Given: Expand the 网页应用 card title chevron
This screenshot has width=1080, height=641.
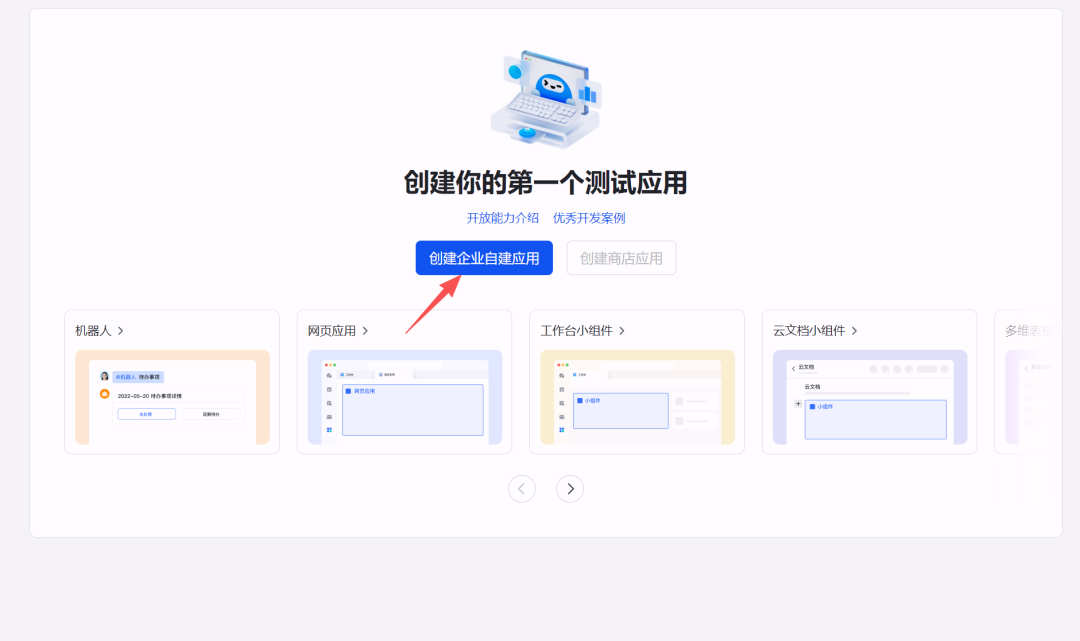Looking at the screenshot, I should (x=365, y=331).
